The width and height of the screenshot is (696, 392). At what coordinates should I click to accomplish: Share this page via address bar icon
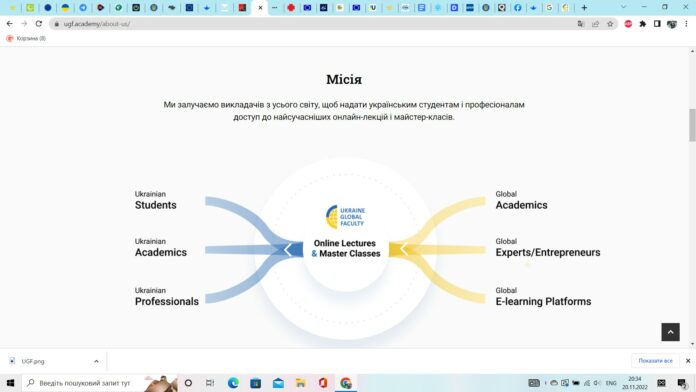coord(595,24)
